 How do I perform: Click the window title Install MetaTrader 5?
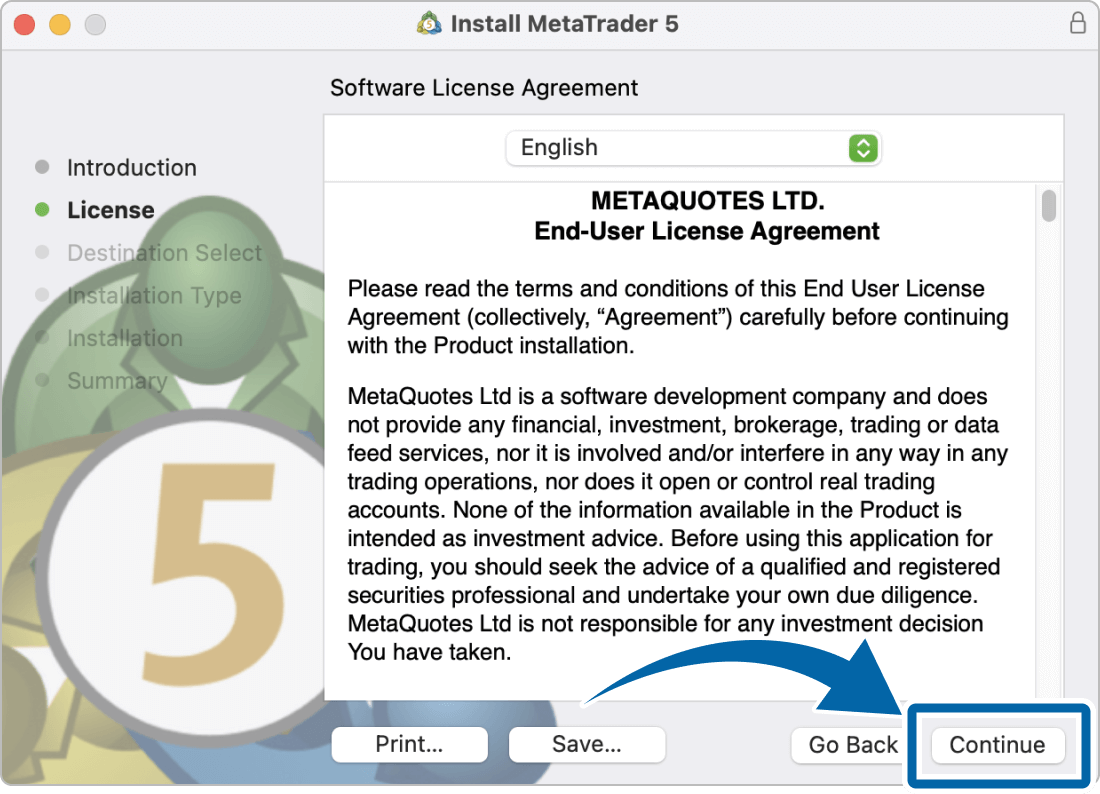point(564,24)
